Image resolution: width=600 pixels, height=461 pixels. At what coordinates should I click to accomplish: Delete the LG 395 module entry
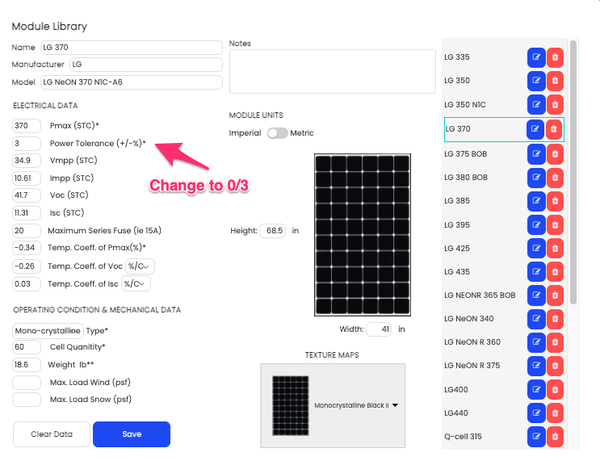(x=555, y=225)
